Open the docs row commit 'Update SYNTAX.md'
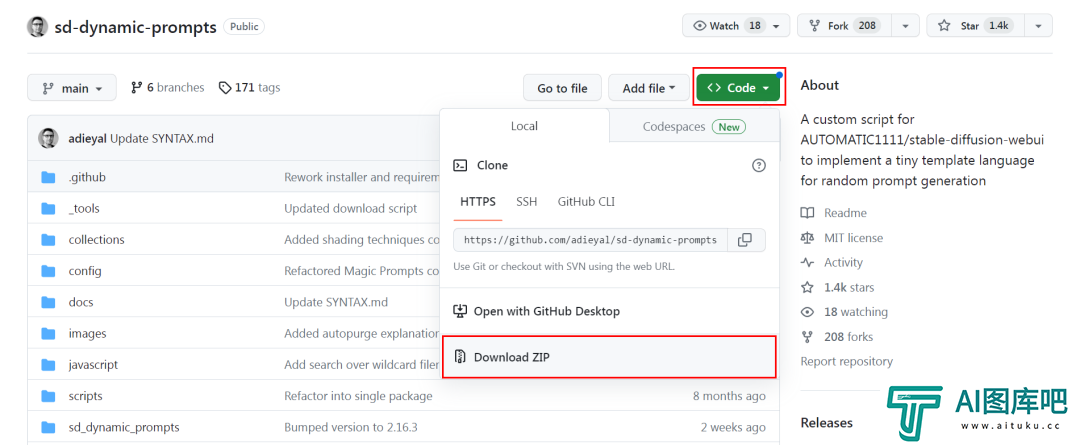This screenshot has width=1080, height=445. tap(336, 302)
